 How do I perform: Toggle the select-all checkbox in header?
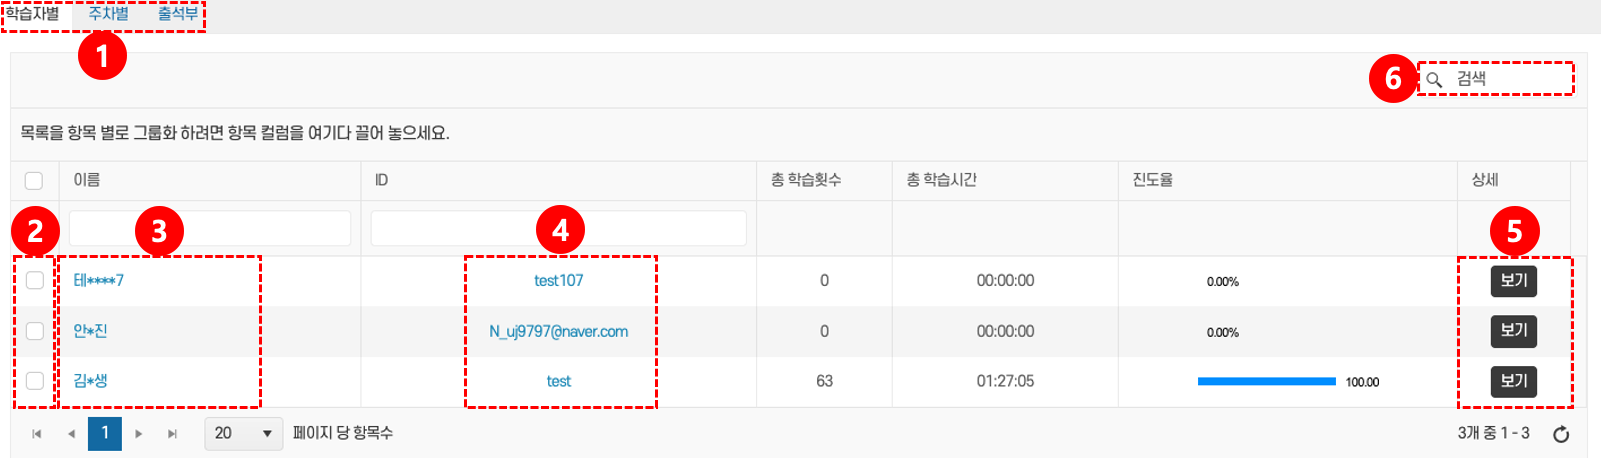34,181
